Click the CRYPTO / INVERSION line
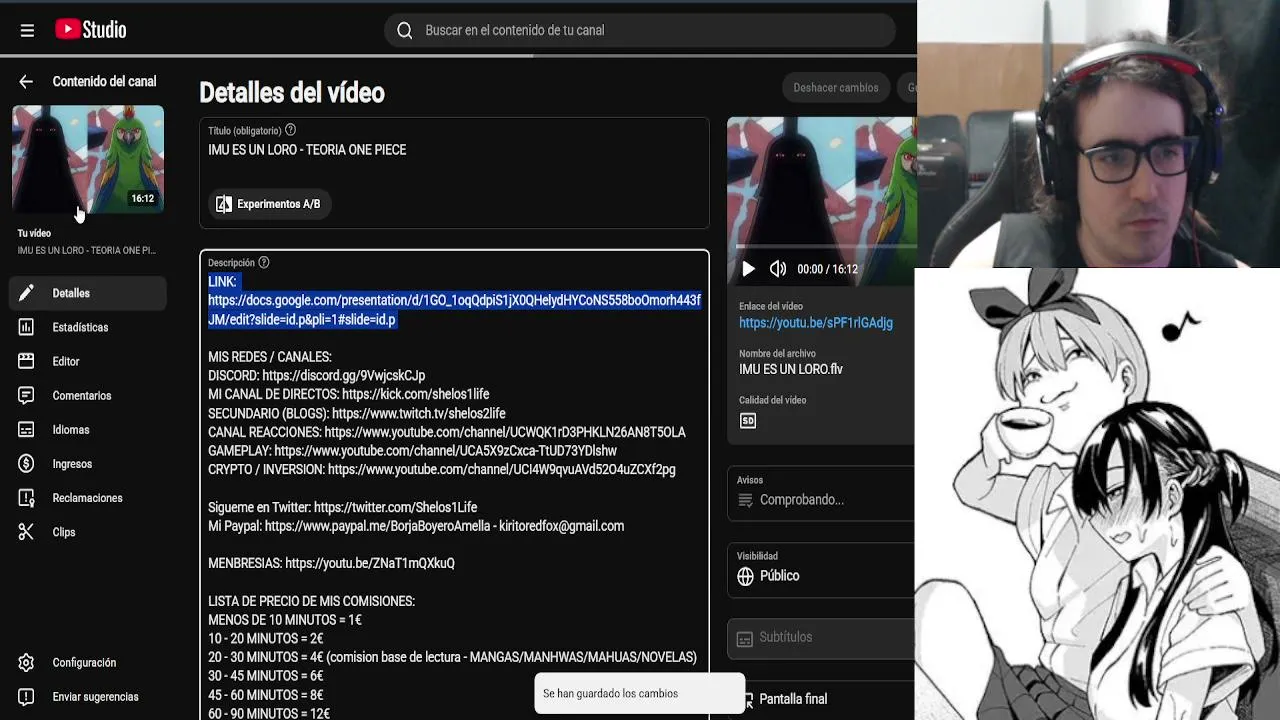1280x720 pixels. pos(442,469)
